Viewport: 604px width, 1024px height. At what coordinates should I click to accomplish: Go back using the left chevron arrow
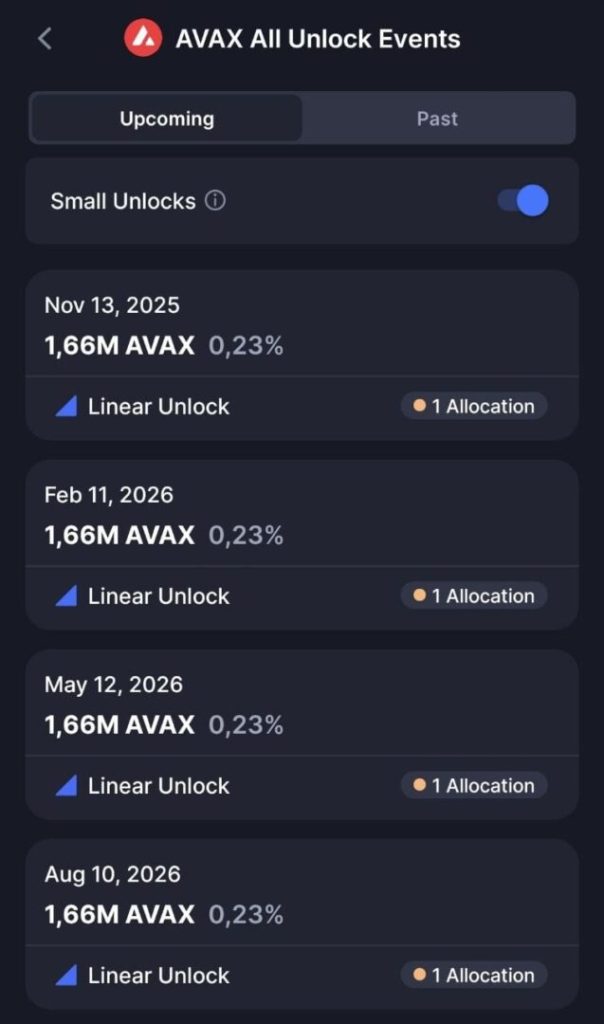(x=44, y=39)
